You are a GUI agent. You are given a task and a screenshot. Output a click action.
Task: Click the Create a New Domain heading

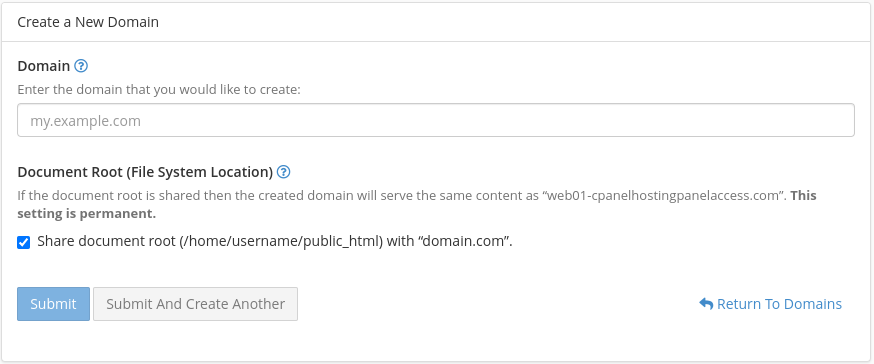click(x=88, y=22)
